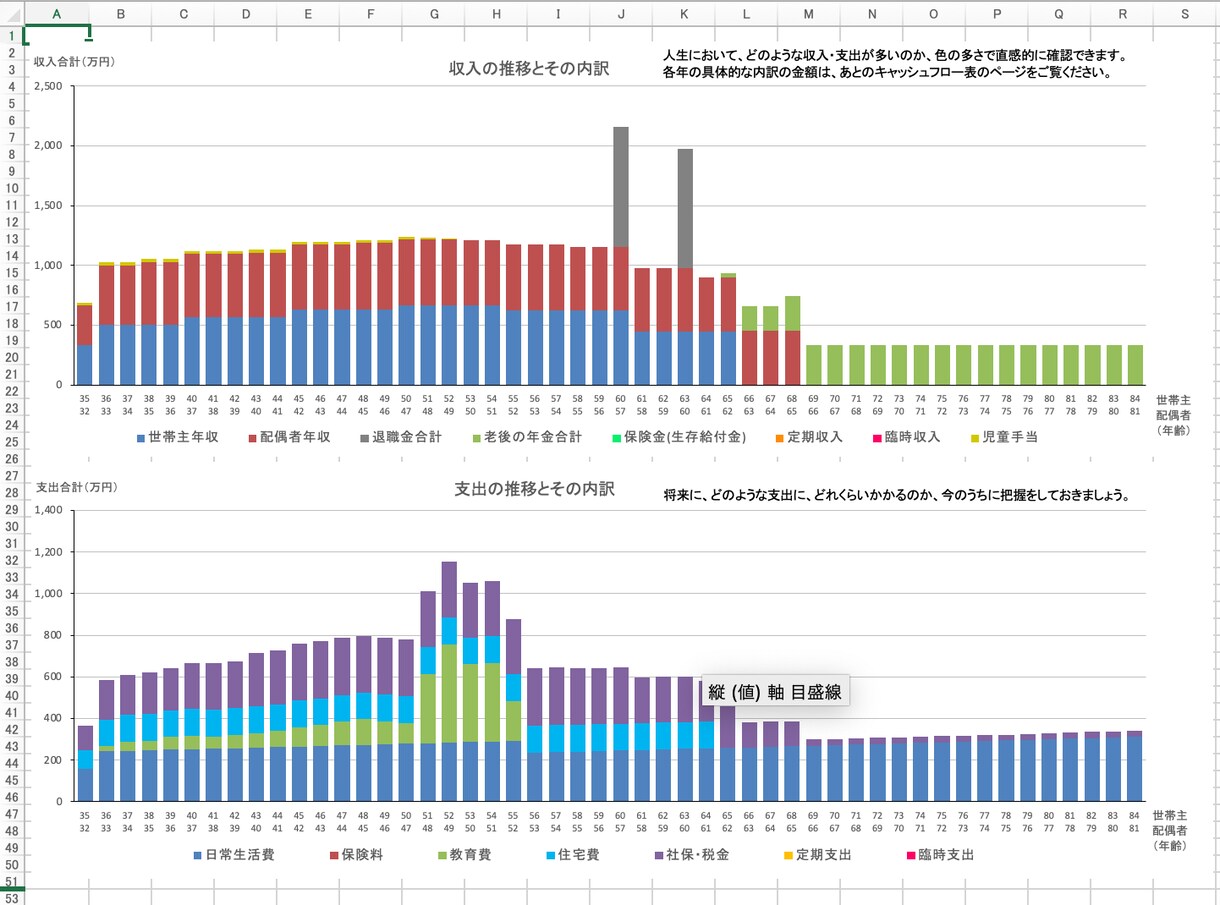Click the 1,000 expense axis value
1220x905 pixels.
[x=48, y=593]
